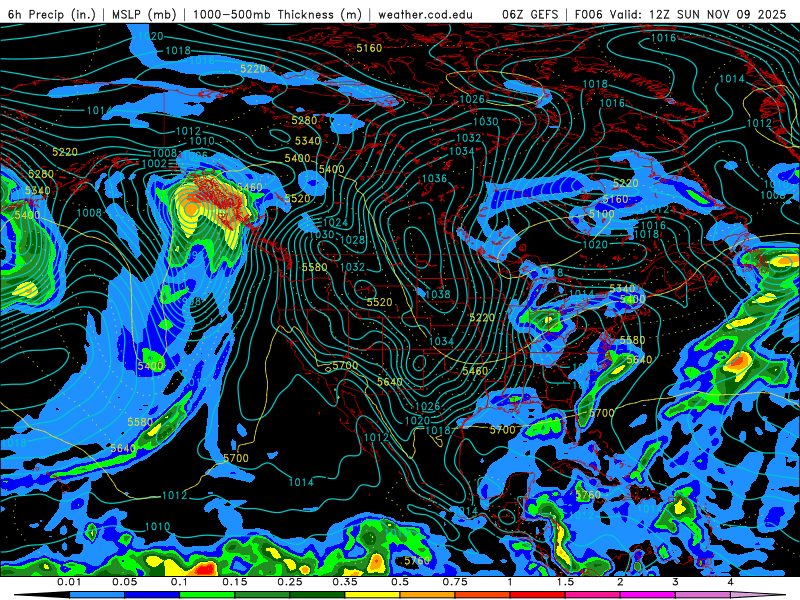This screenshot has height=600, width=800.
Task: Click the 0.75 legend value
Action: [x=455, y=582]
